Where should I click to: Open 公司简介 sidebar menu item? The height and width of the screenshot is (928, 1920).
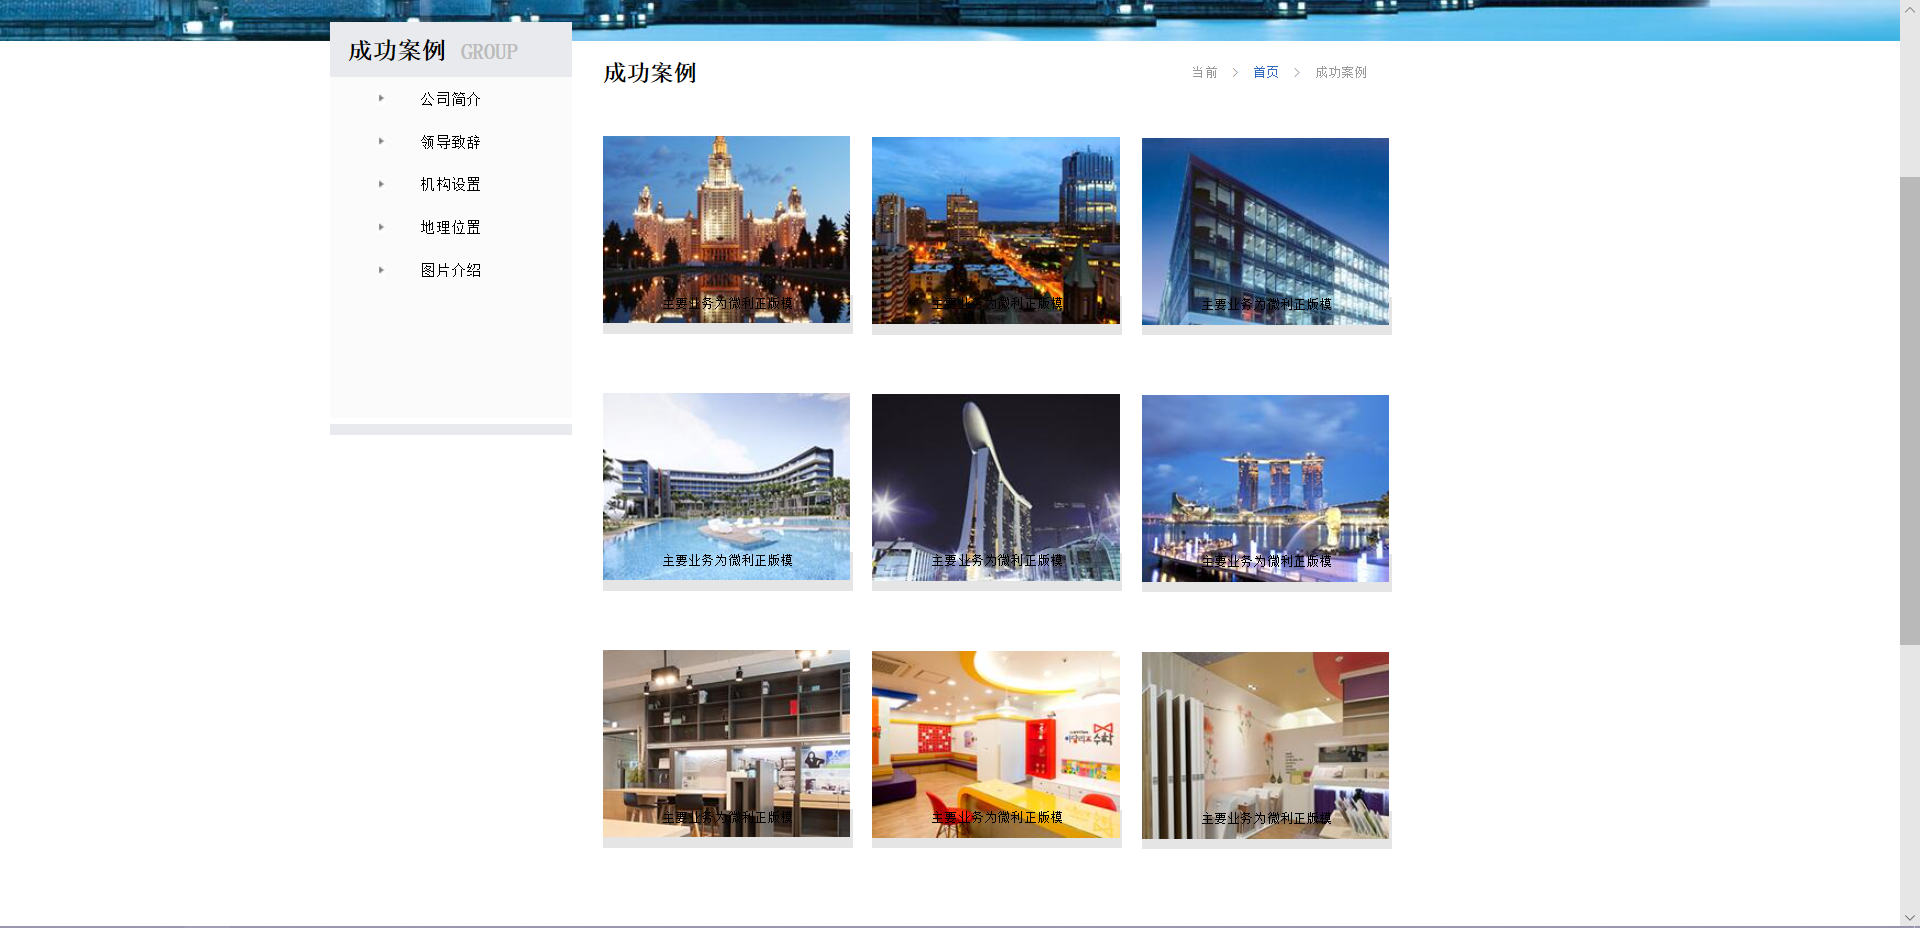pos(450,99)
